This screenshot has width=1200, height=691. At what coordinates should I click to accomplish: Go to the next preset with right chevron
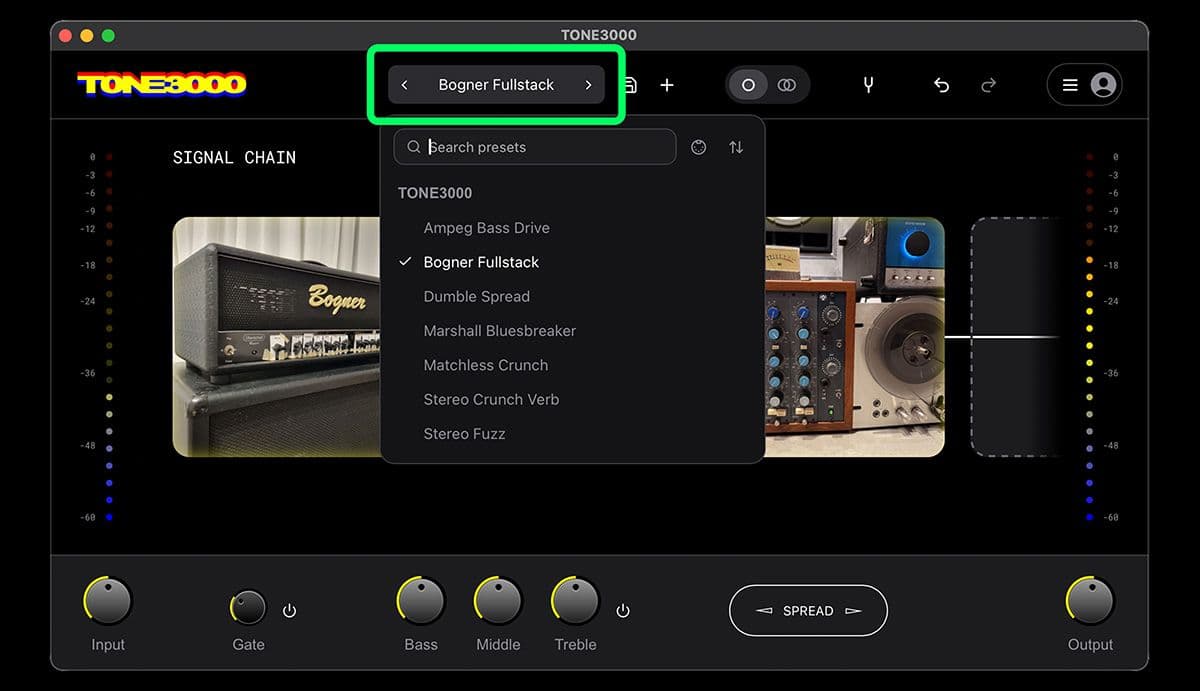click(x=588, y=85)
